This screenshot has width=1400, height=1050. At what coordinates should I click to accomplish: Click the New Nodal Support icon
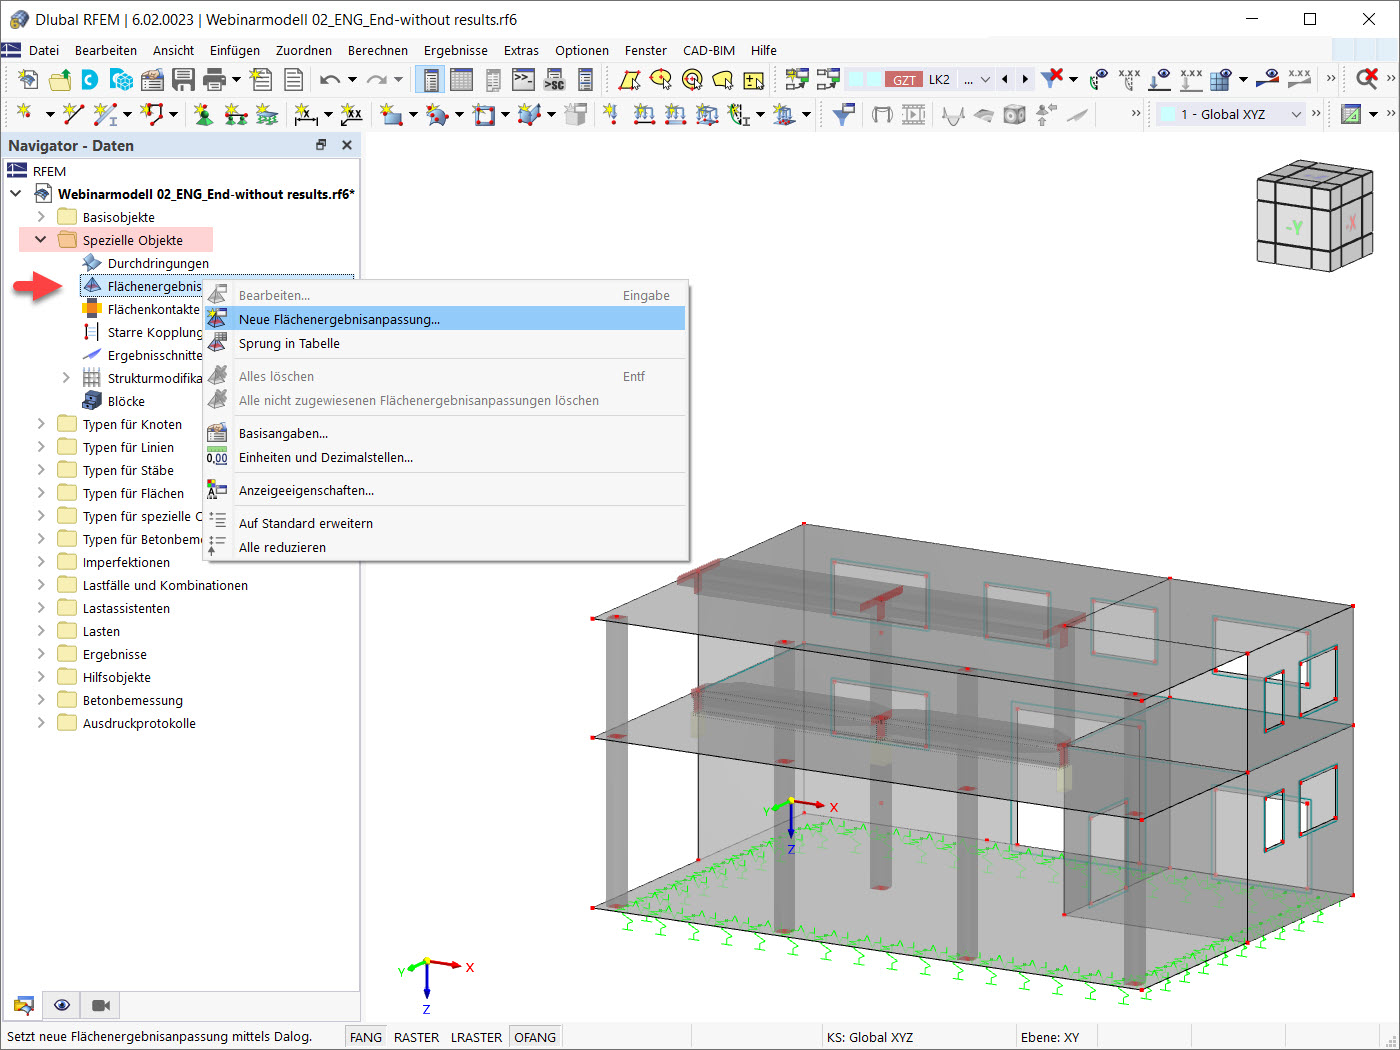[204, 115]
